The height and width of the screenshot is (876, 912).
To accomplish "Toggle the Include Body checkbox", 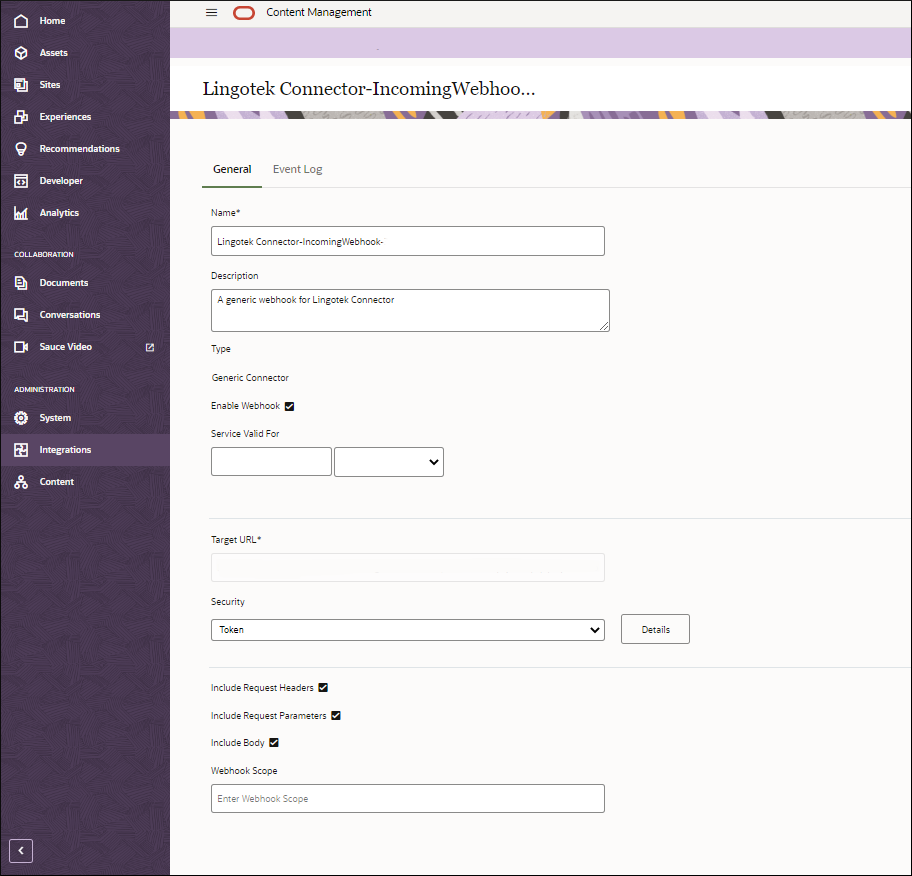I will (x=274, y=742).
